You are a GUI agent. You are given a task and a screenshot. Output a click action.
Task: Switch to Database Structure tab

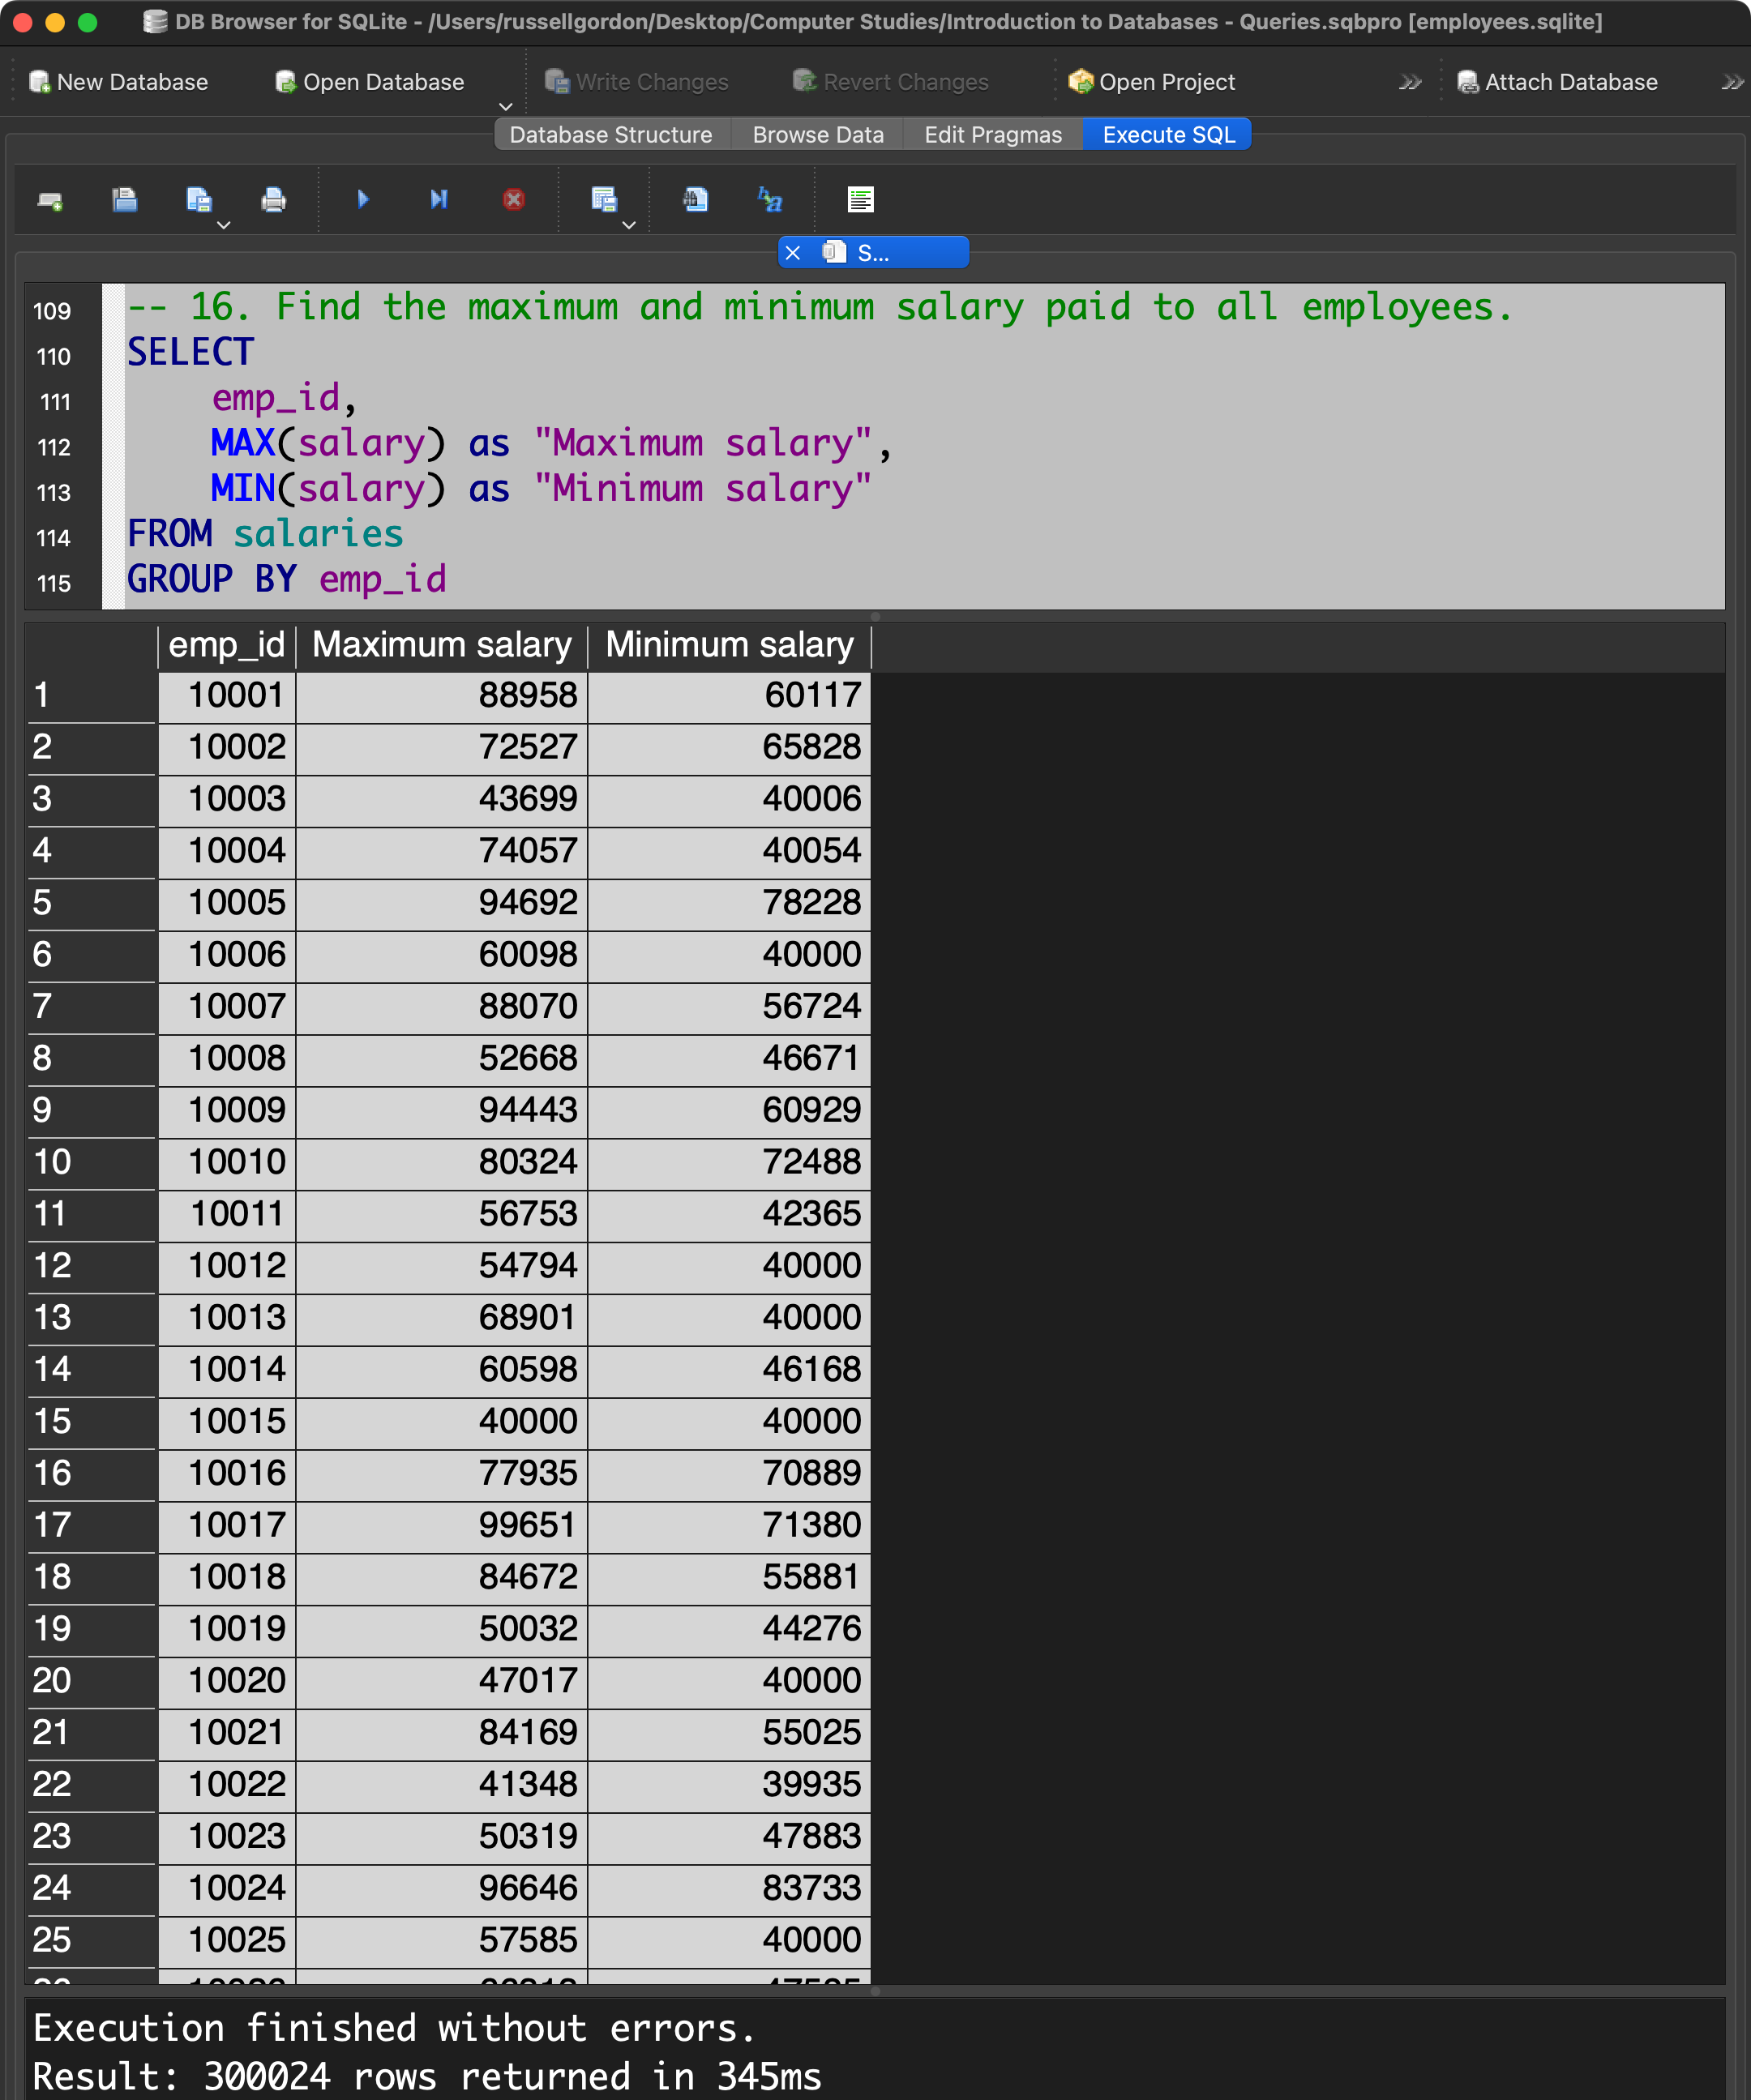coord(610,135)
